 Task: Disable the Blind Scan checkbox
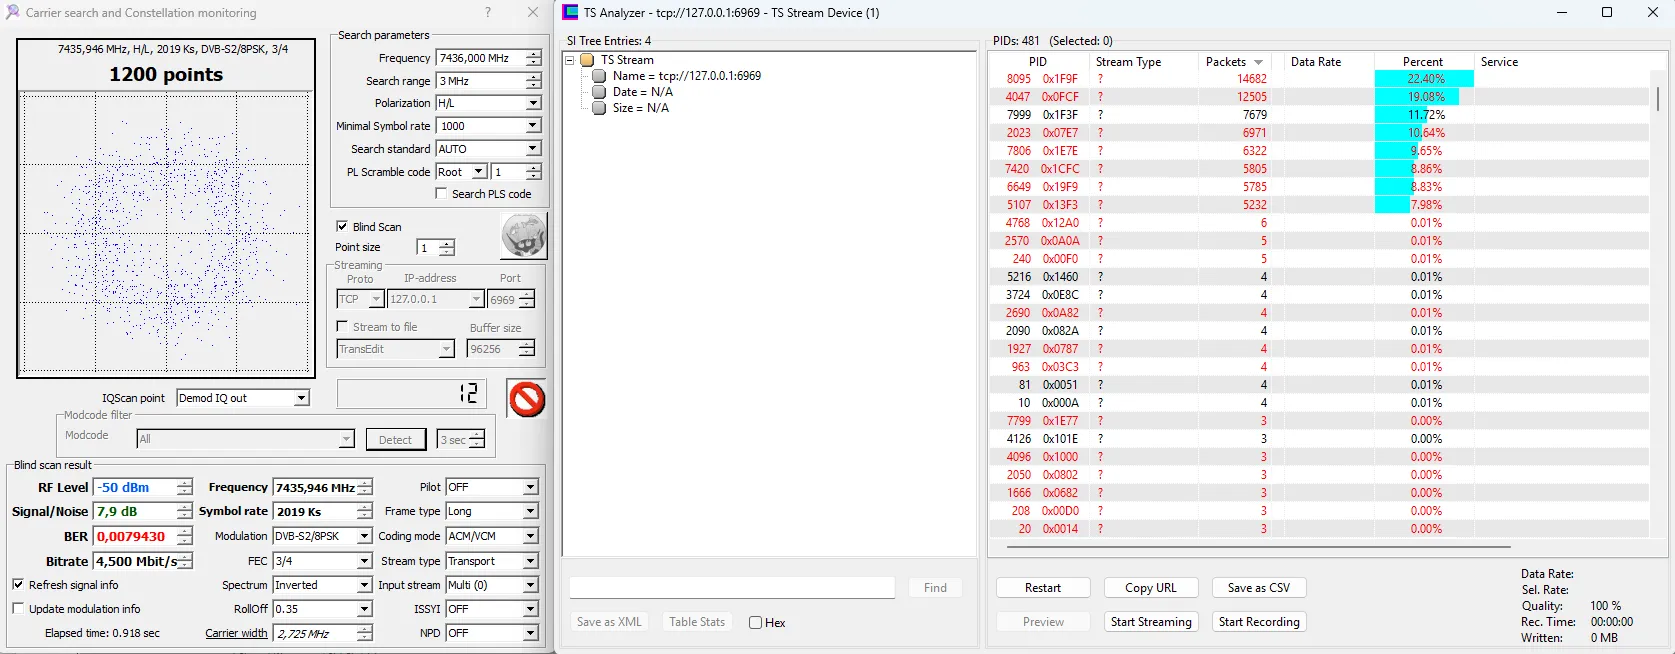[342, 227]
